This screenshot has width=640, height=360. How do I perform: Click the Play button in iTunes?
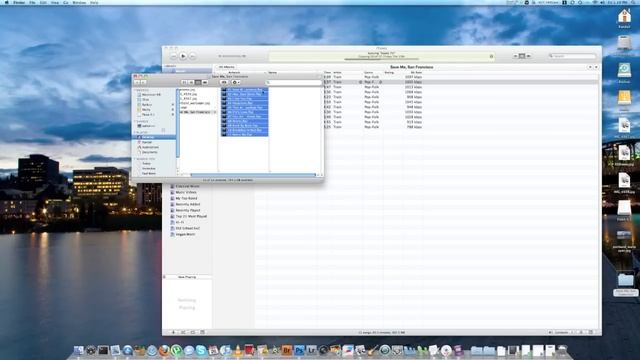point(183,56)
